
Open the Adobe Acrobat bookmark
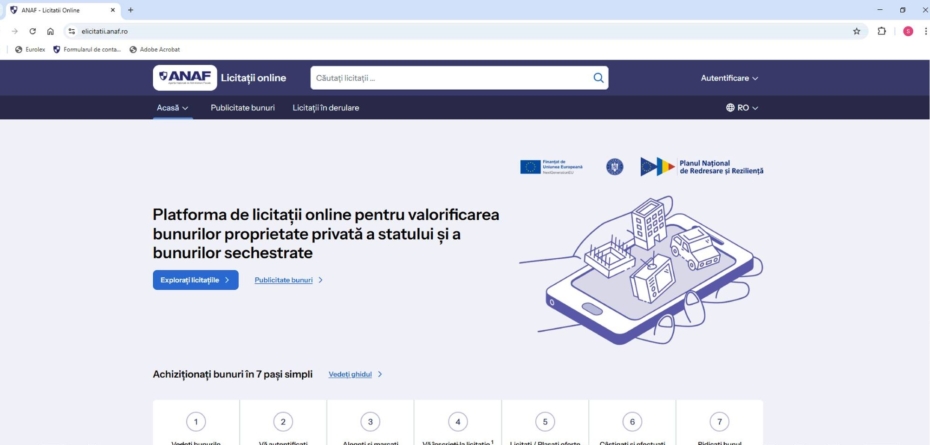[155, 50]
